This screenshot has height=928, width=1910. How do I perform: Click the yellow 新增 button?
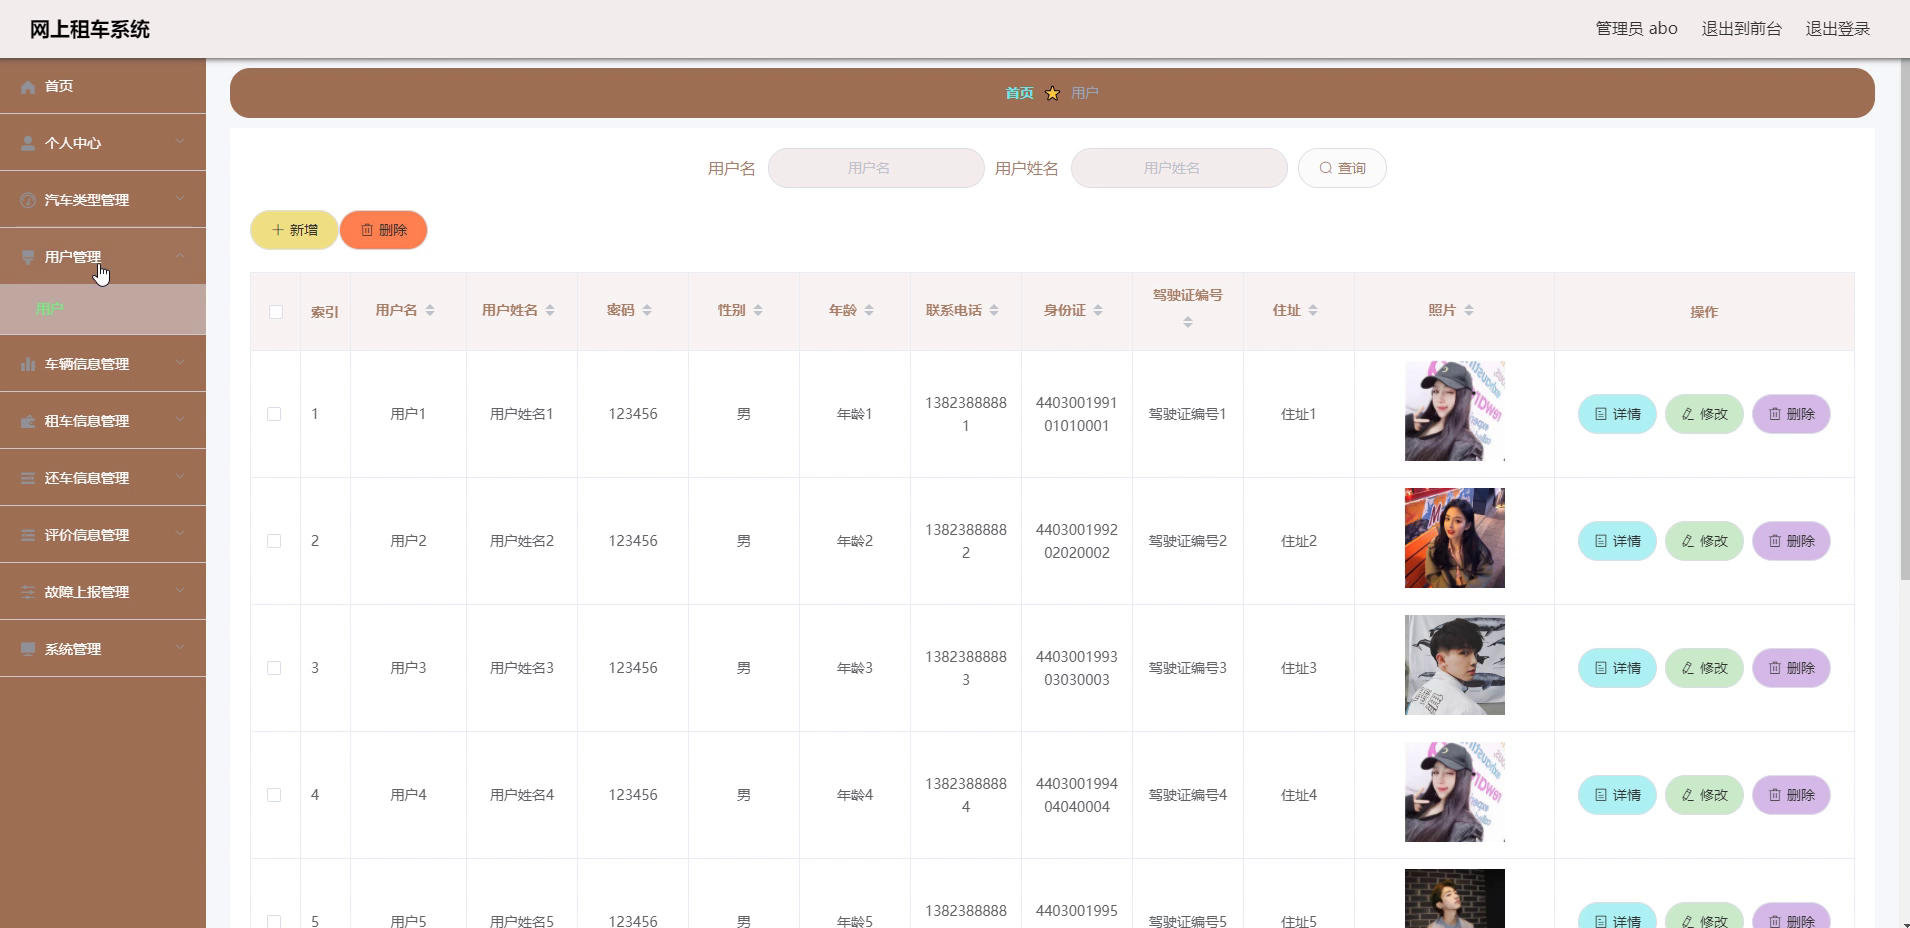(294, 230)
